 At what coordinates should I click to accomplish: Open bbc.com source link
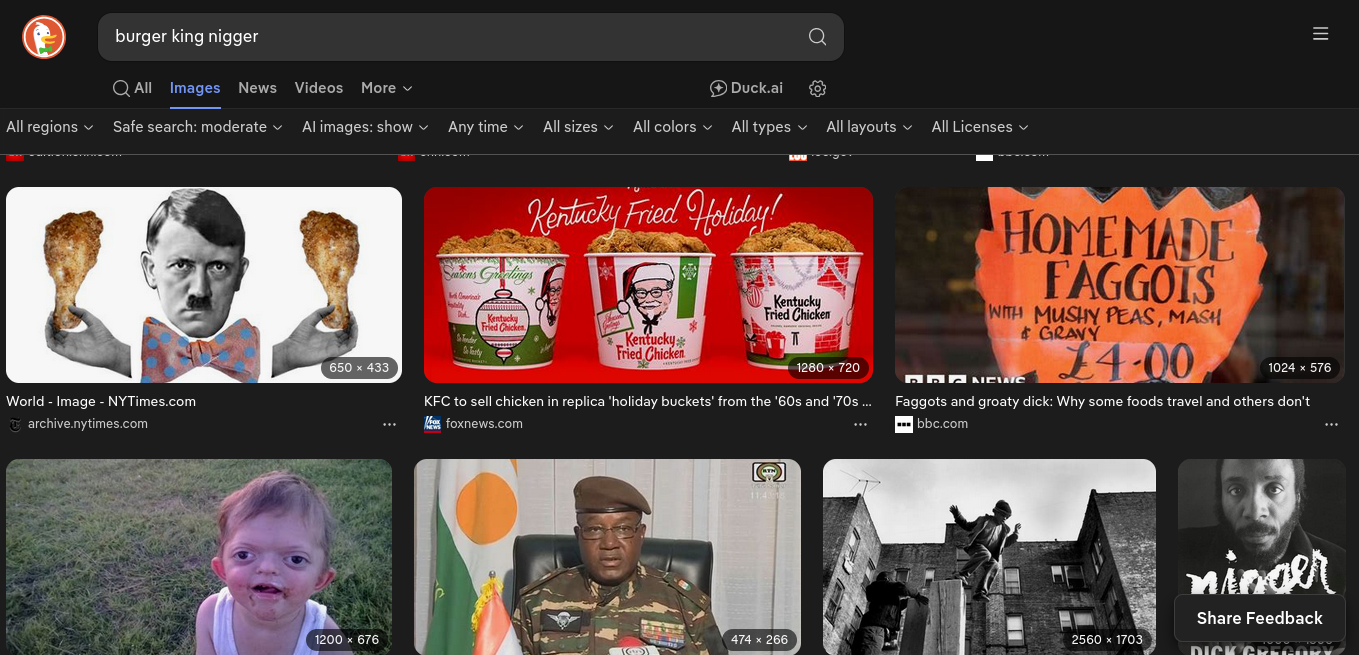pos(943,424)
